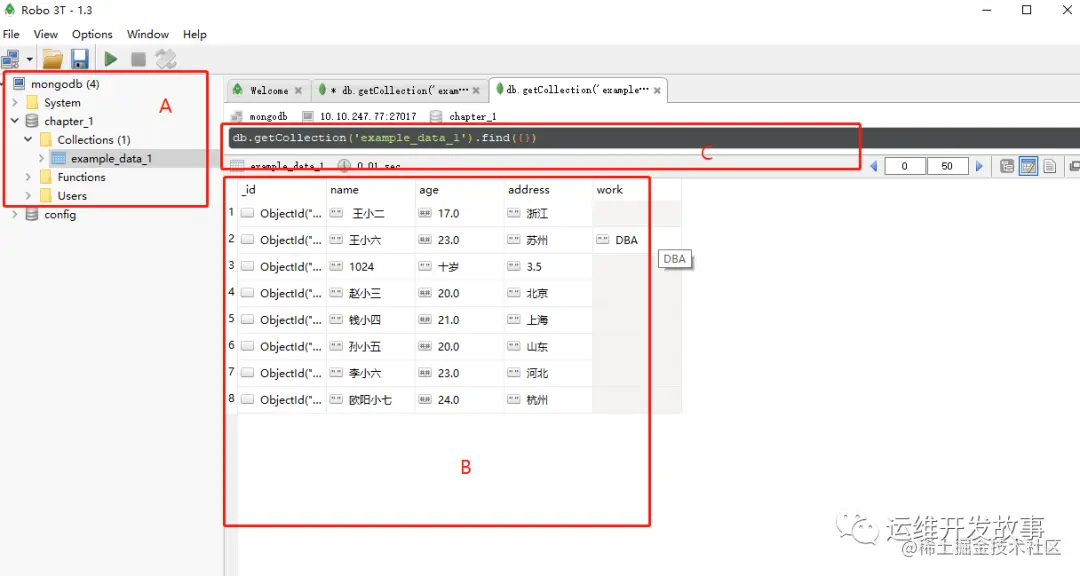The image size is (1080, 576).
Task: Click the rotate orientation toolbar icon
Action: pyautogui.click(x=166, y=59)
